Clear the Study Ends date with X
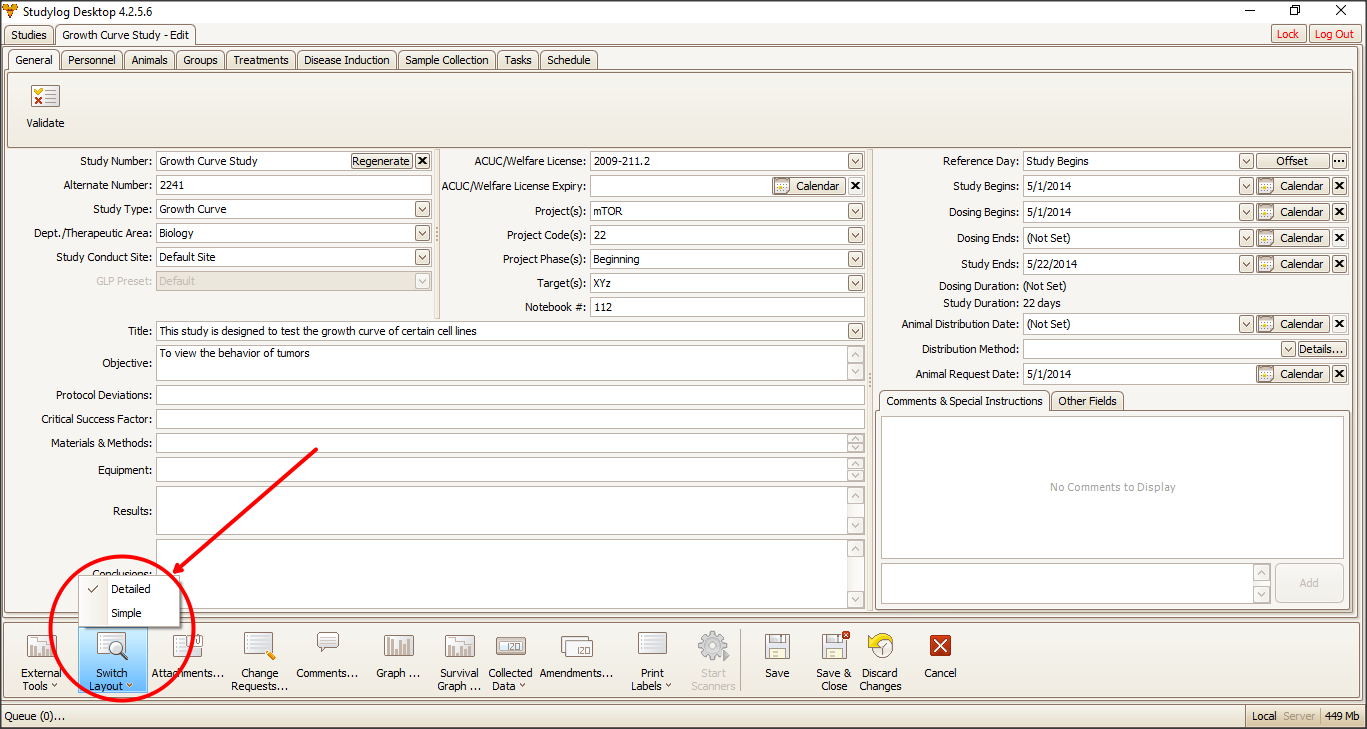 tap(1340, 264)
